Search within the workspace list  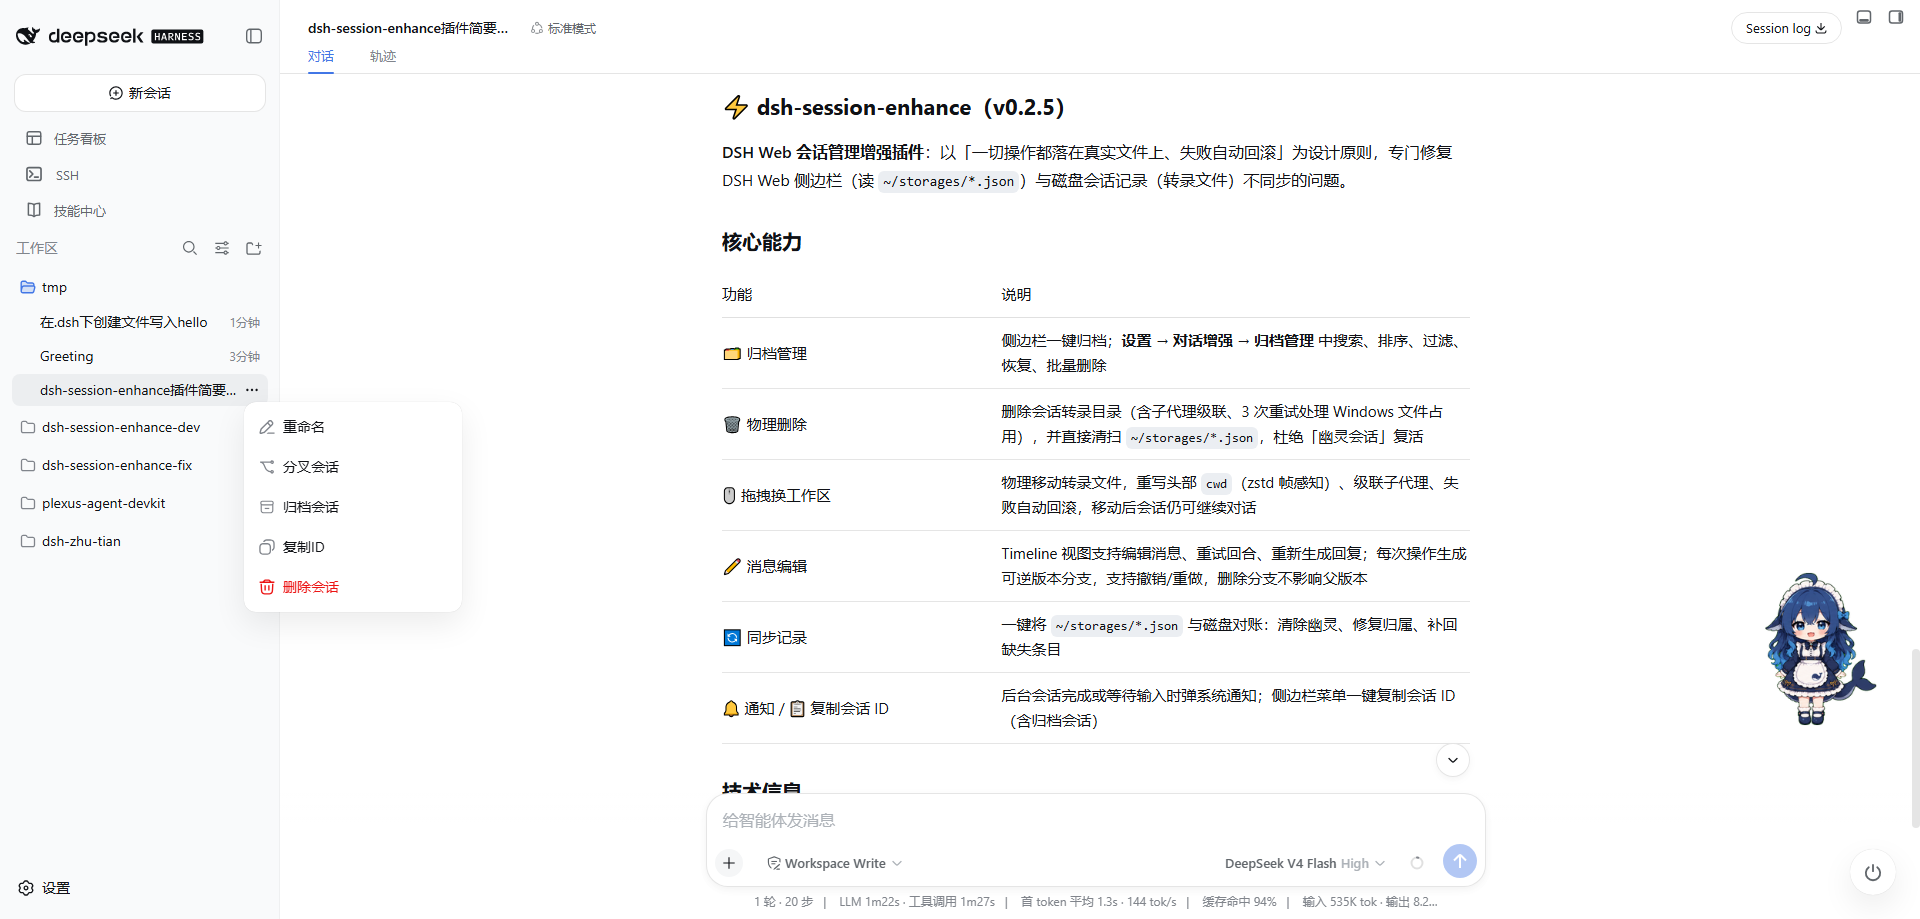[x=190, y=248]
